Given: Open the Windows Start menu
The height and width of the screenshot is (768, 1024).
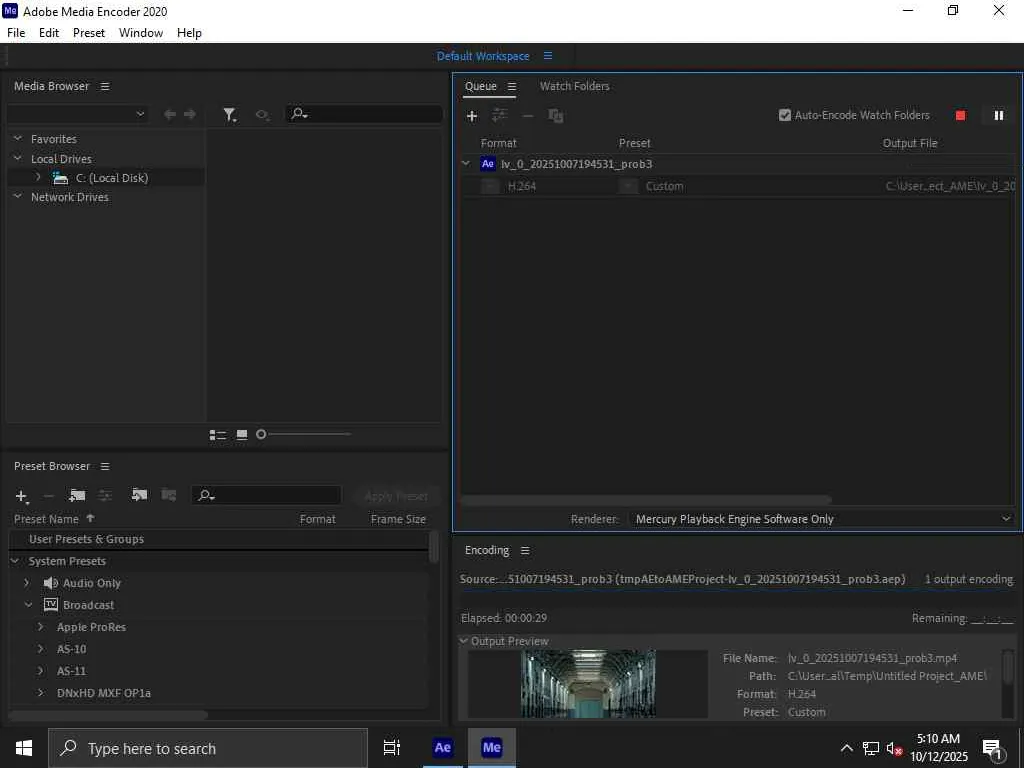Looking at the screenshot, I should point(24,748).
